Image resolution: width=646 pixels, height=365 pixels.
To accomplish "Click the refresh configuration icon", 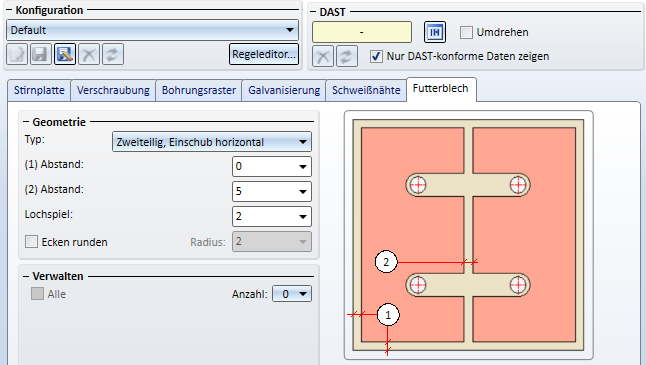I will [112, 54].
